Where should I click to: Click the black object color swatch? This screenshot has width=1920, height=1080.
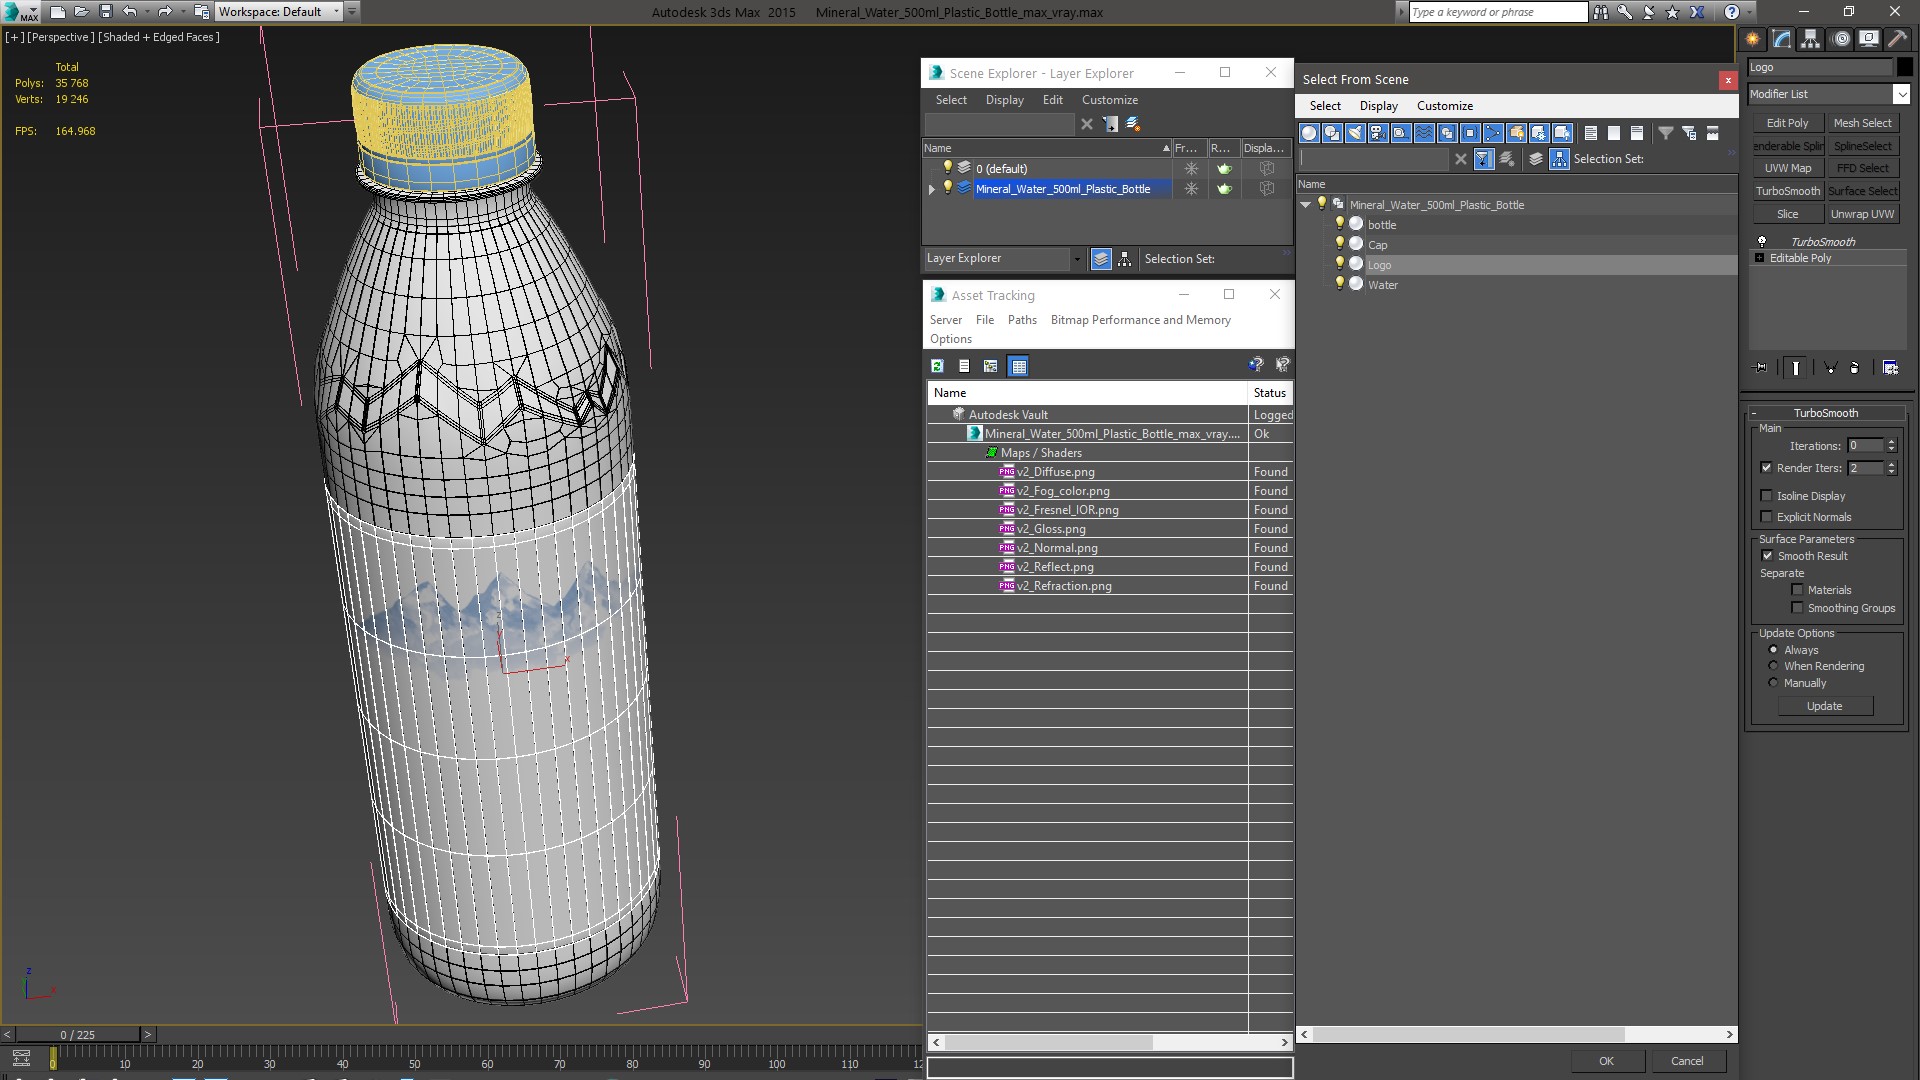[x=1905, y=67]
